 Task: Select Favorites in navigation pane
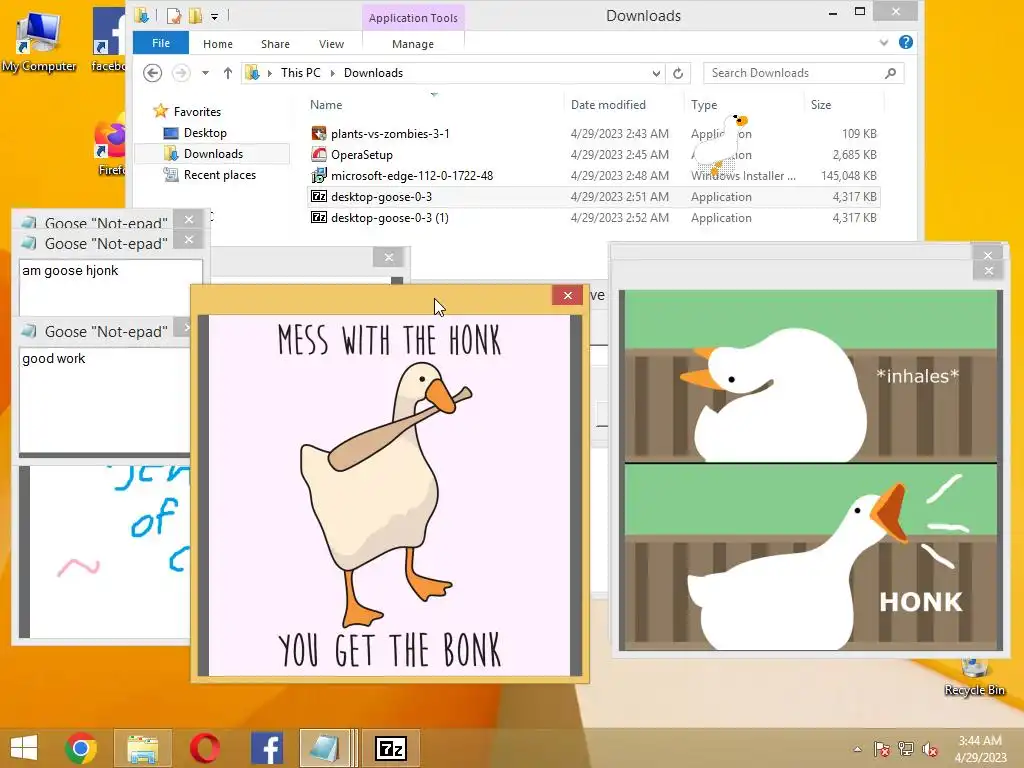(x=197, y=112)
